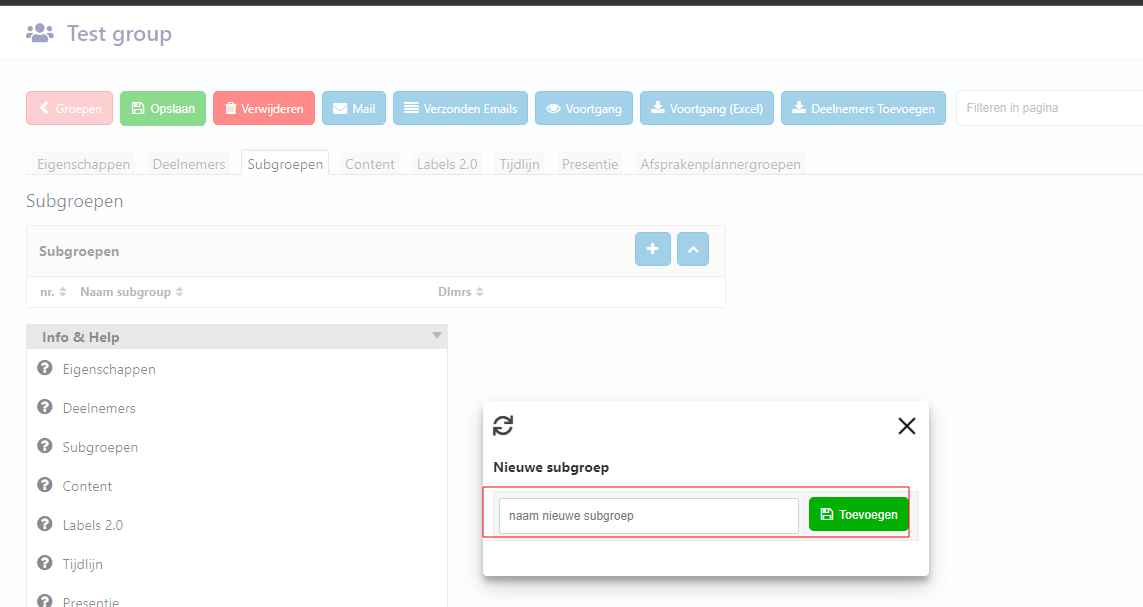Collapse the Info & Help section
The height and width of the screenshot is (607, 1143).
click(x=436, y=336)
